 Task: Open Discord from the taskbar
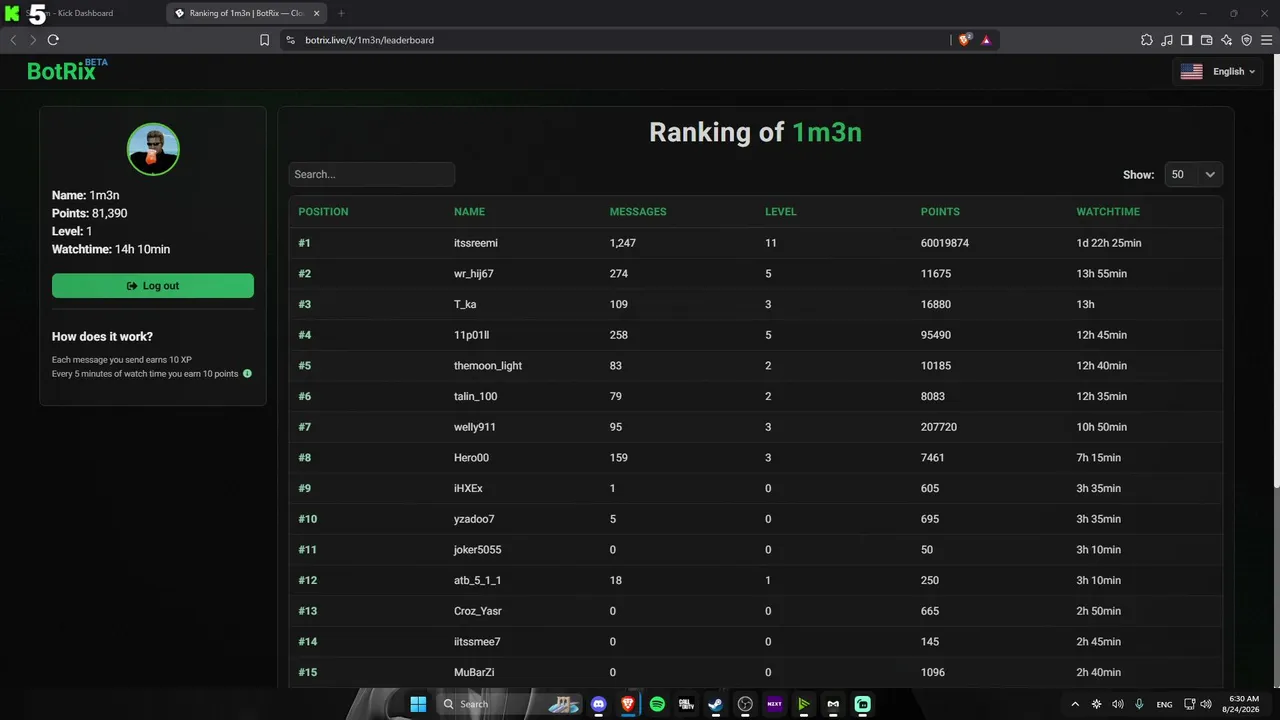(x=599, y=704)
